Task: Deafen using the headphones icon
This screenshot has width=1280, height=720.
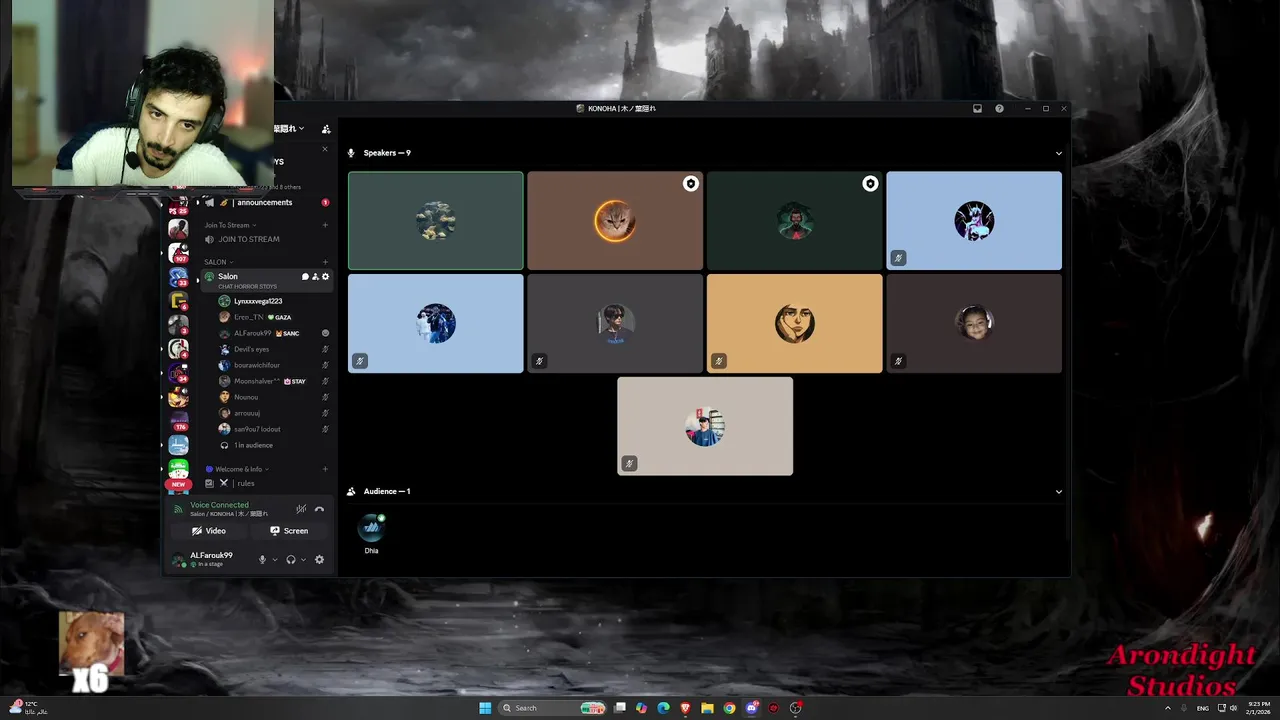Action: 291,559
